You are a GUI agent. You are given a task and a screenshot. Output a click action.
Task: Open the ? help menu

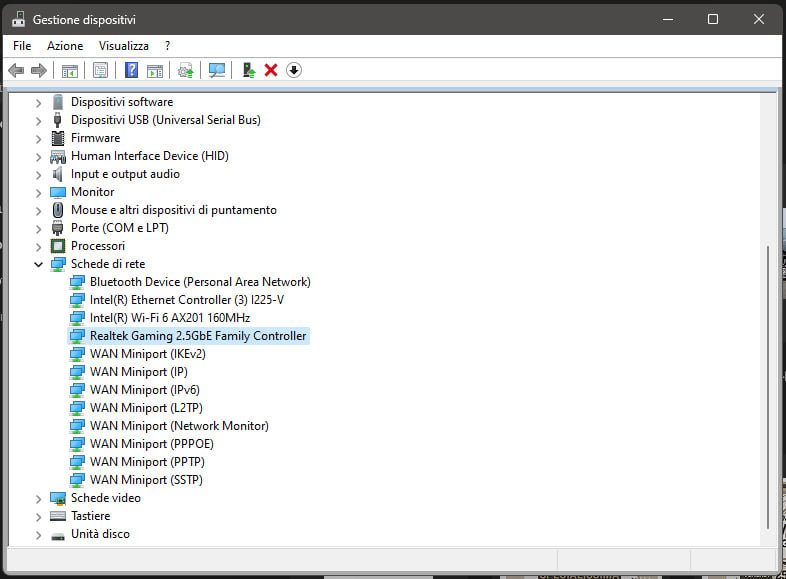tap(167, 46)
